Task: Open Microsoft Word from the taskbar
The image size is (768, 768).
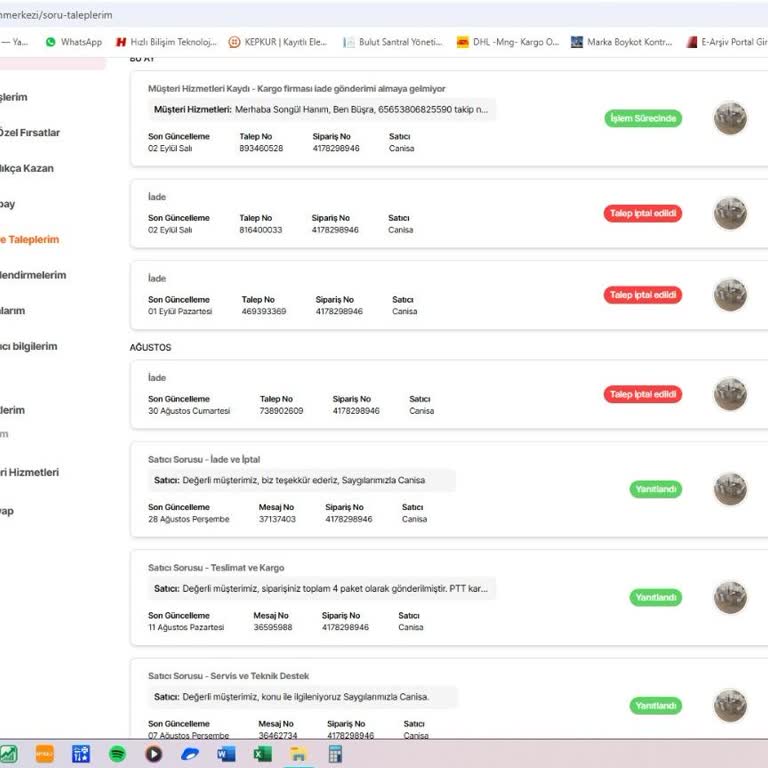Action: point(226,754)
